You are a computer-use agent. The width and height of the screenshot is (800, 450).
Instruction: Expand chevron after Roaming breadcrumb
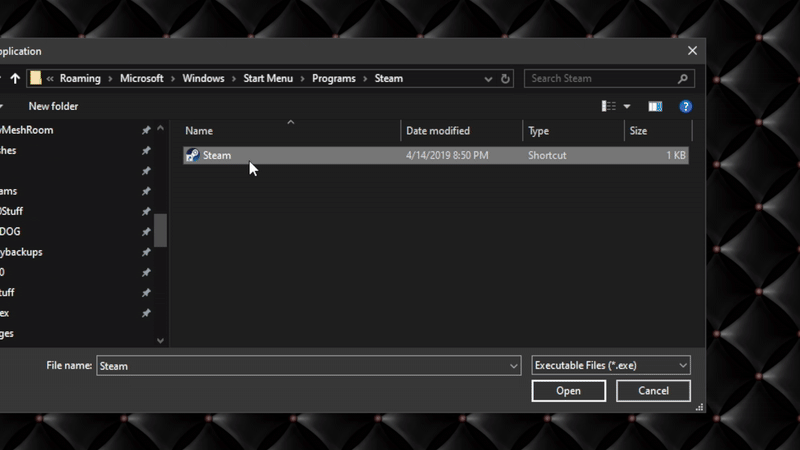(x=110, y=79)
